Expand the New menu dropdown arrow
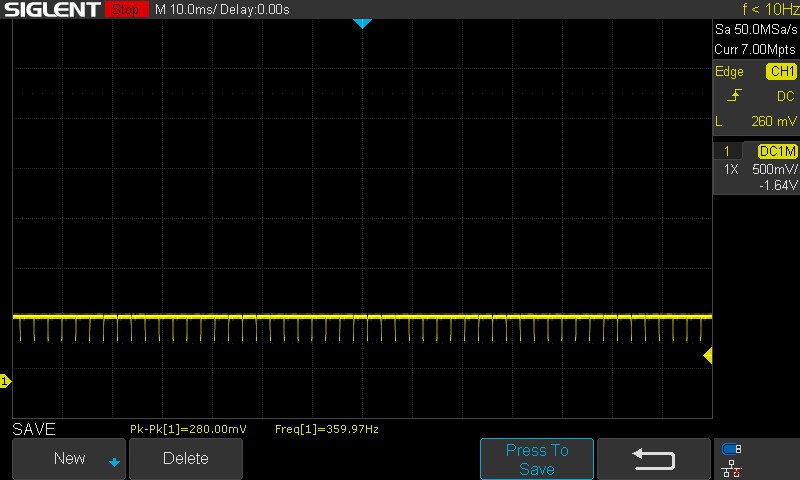800x480 pixels. (114, 461)
